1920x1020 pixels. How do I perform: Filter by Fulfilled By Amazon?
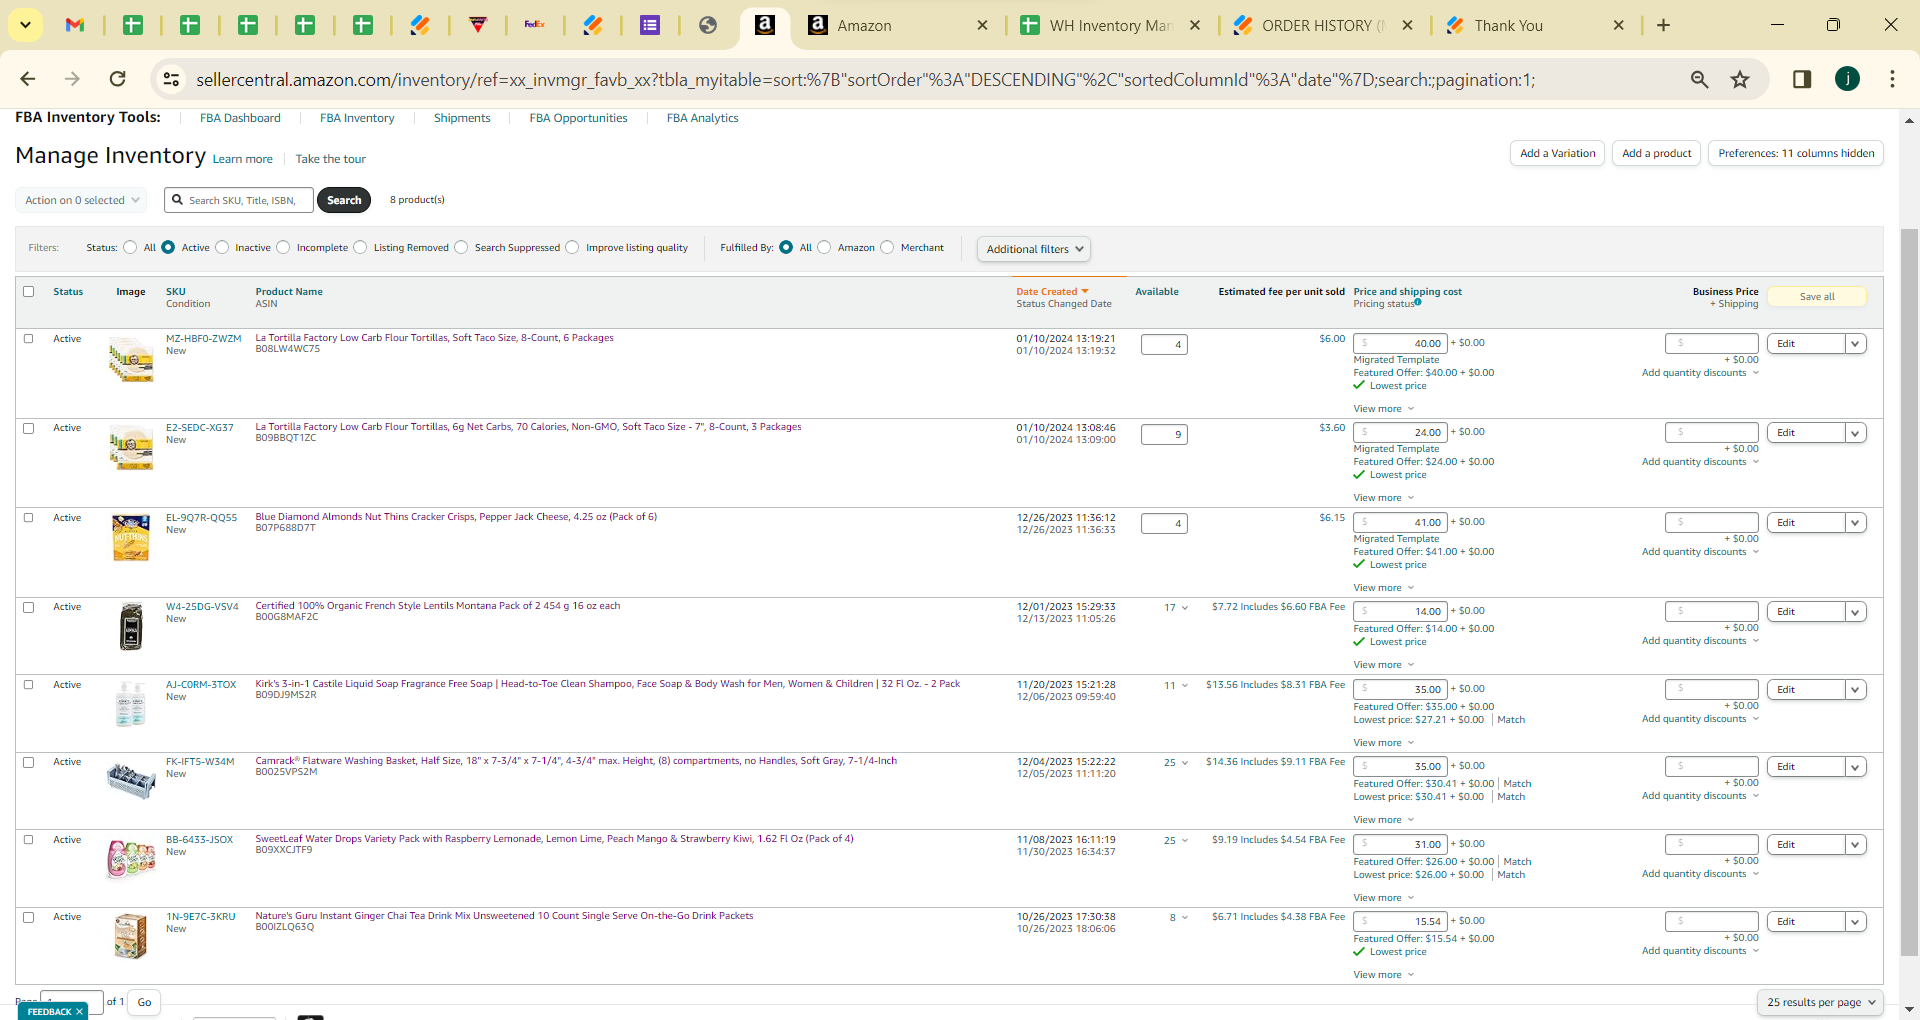coord(824,248)
